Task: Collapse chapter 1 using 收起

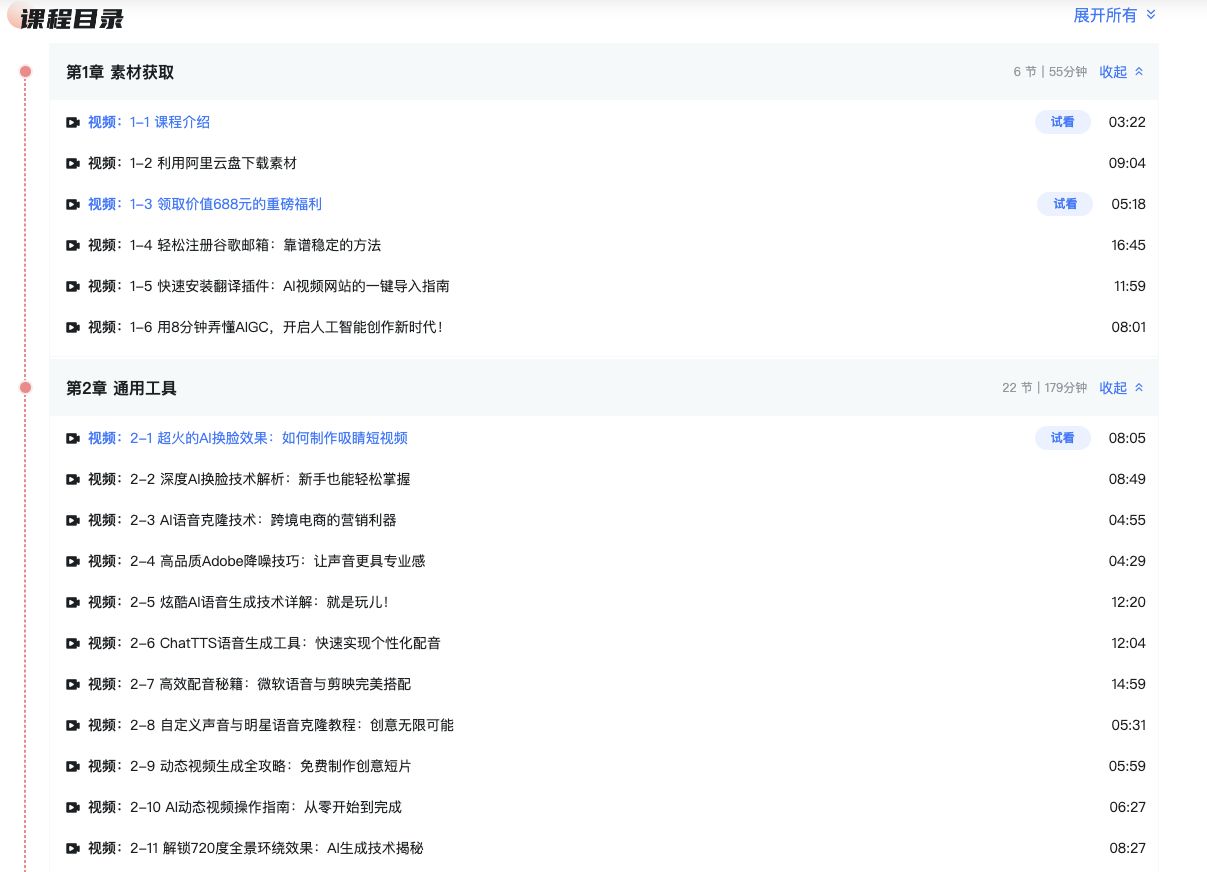Action: [1121, 72]
